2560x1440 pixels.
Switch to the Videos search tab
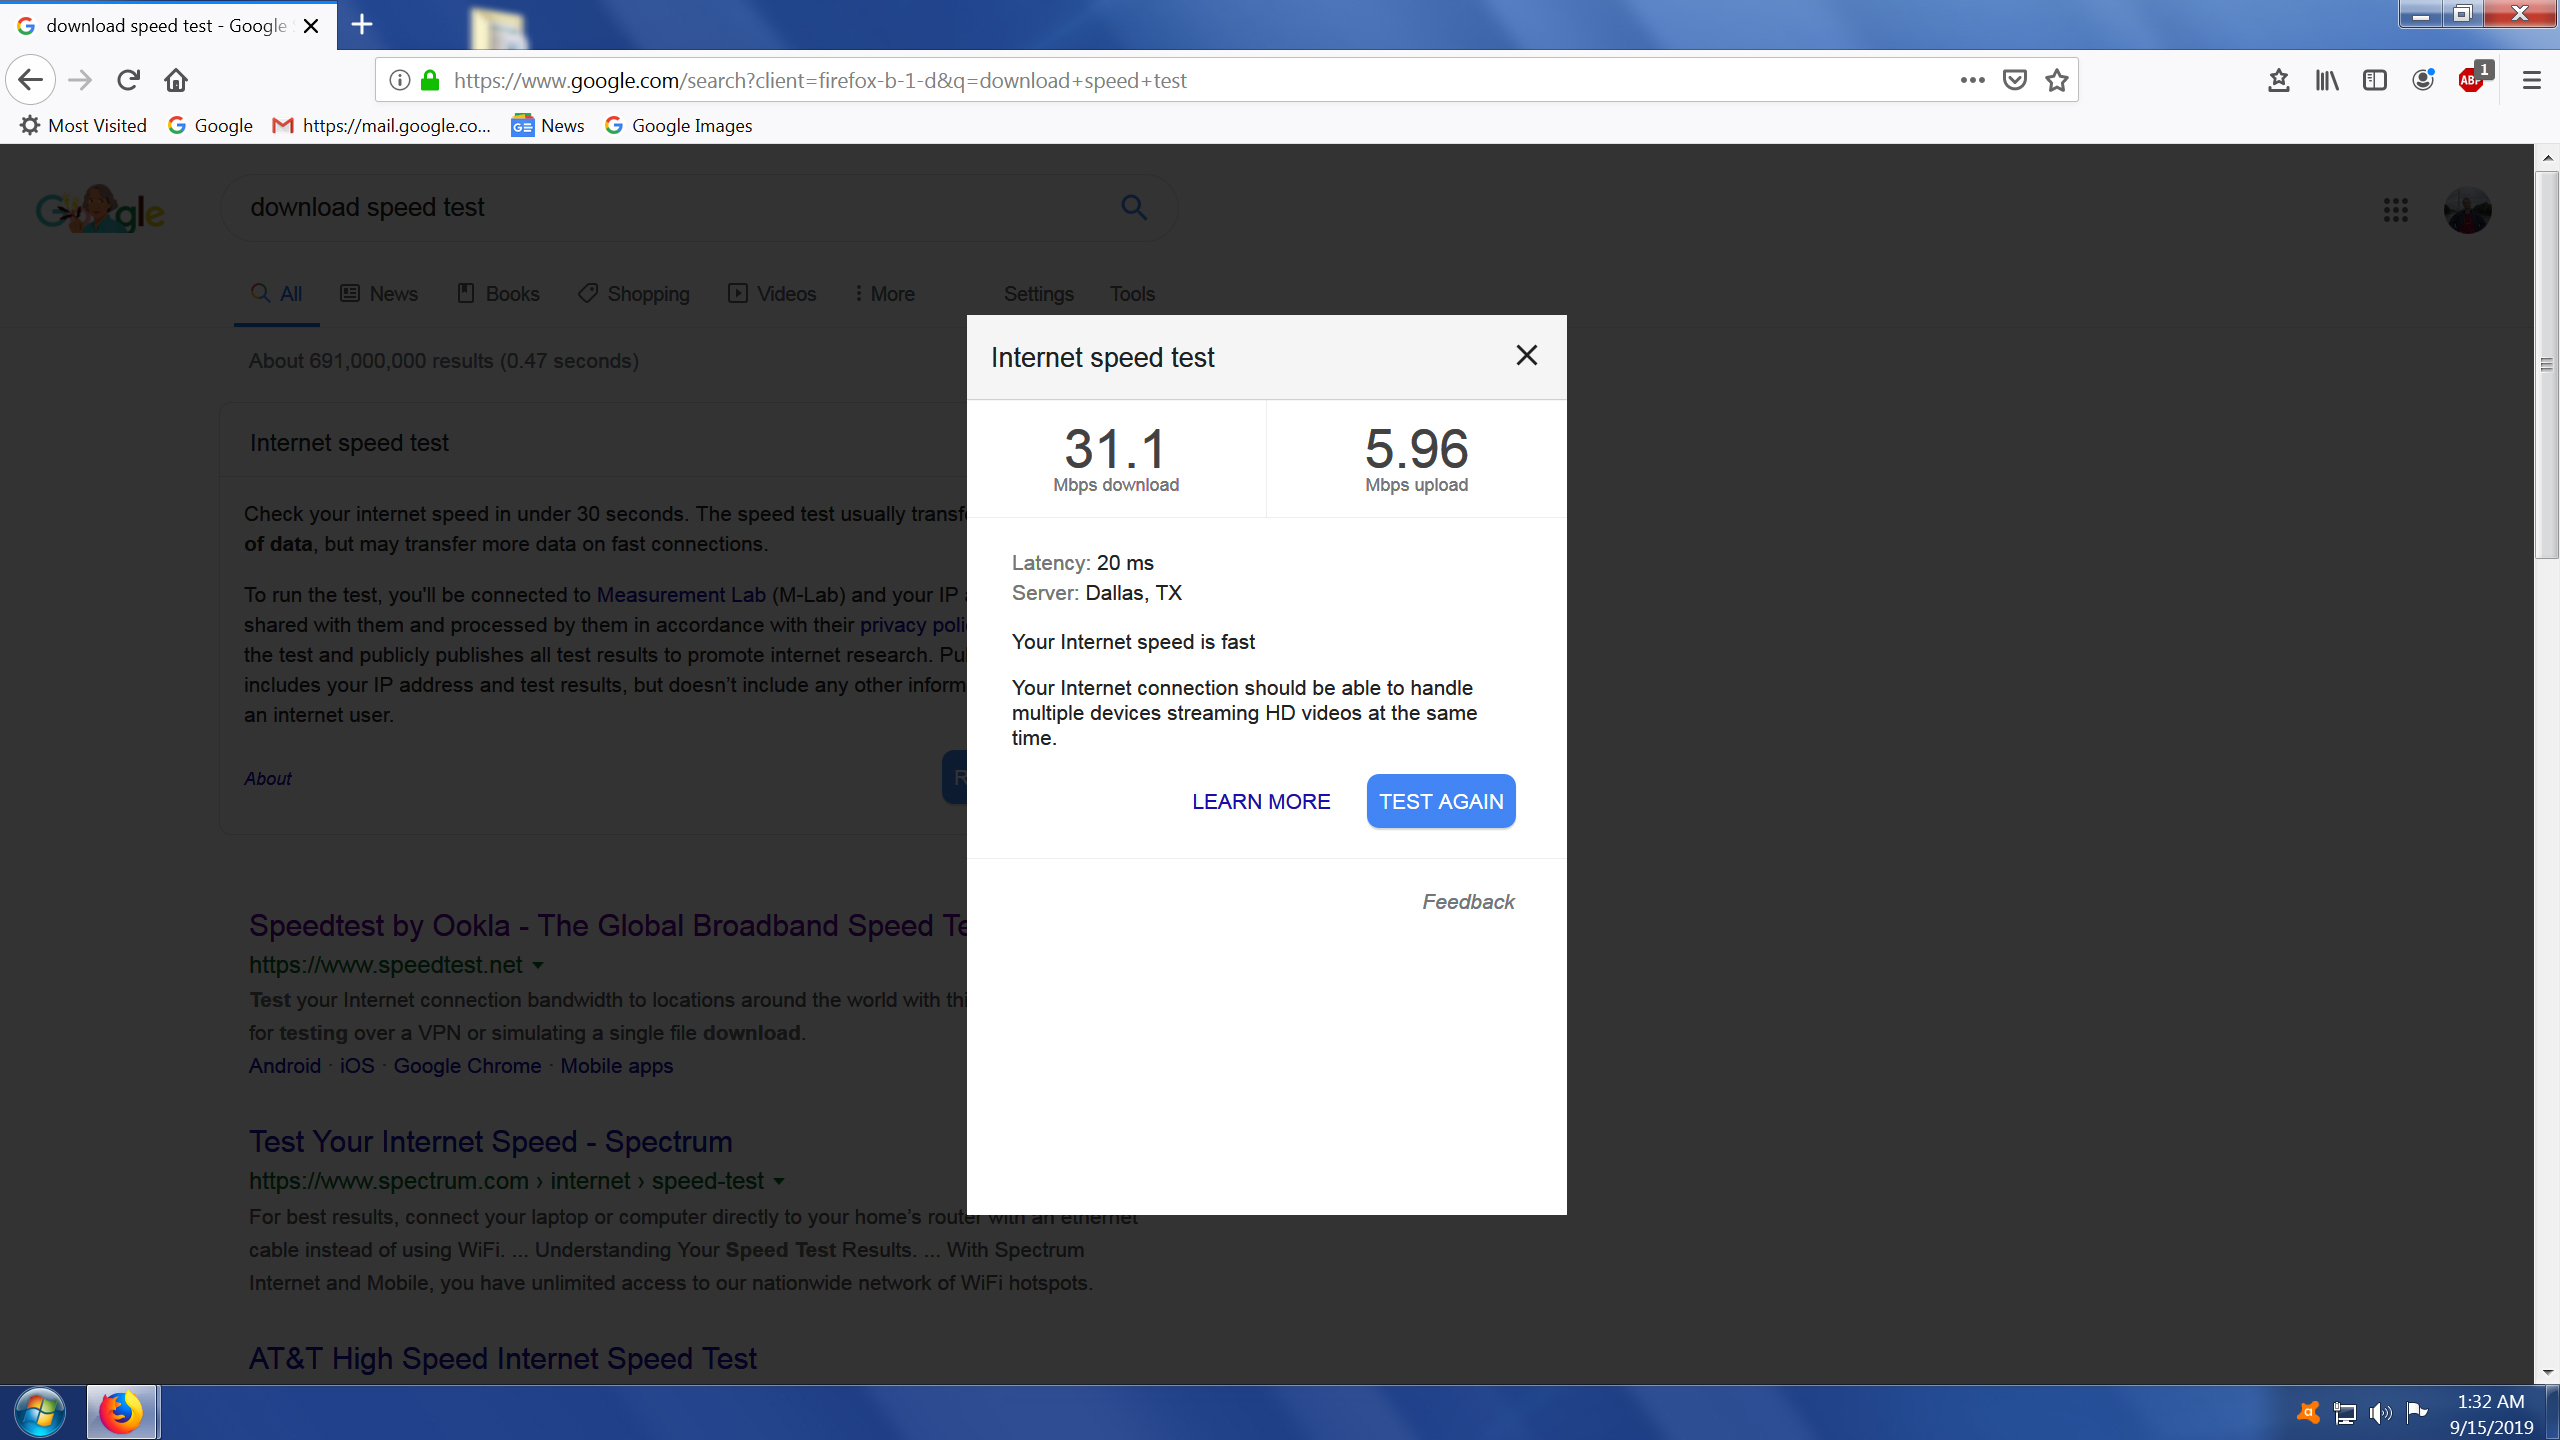(x=771, y=293)
